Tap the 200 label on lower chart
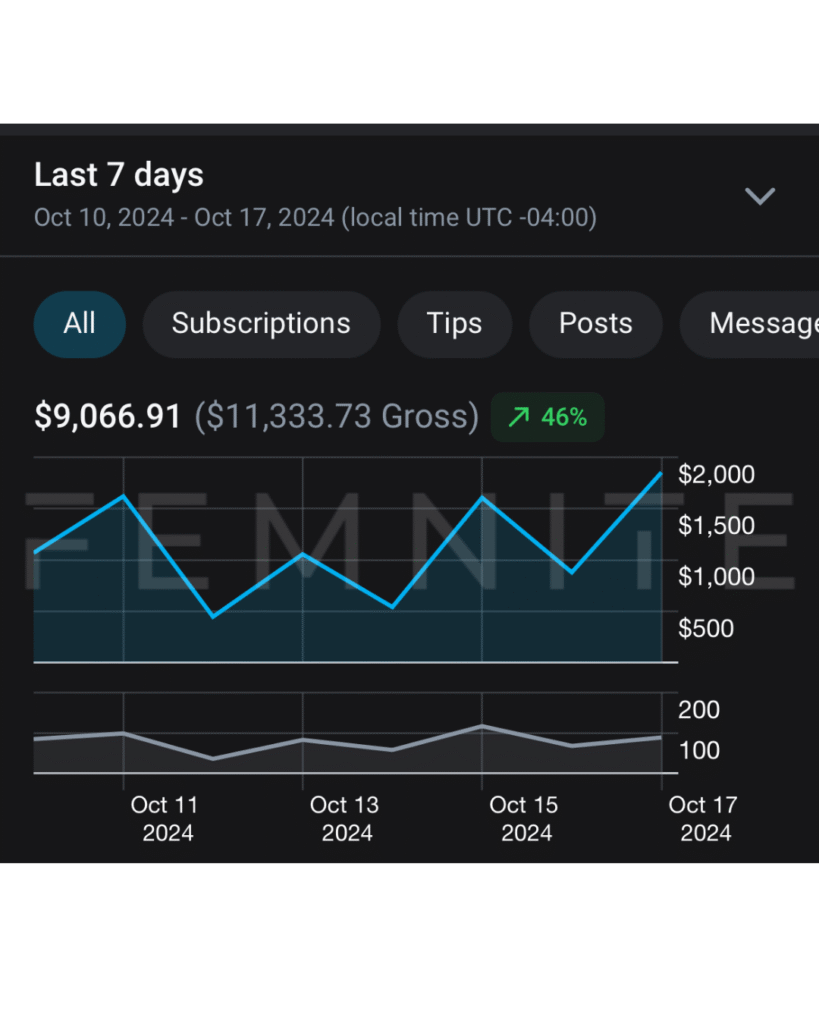This screenshot has width=819, height=1024. [x=699, y=710]
